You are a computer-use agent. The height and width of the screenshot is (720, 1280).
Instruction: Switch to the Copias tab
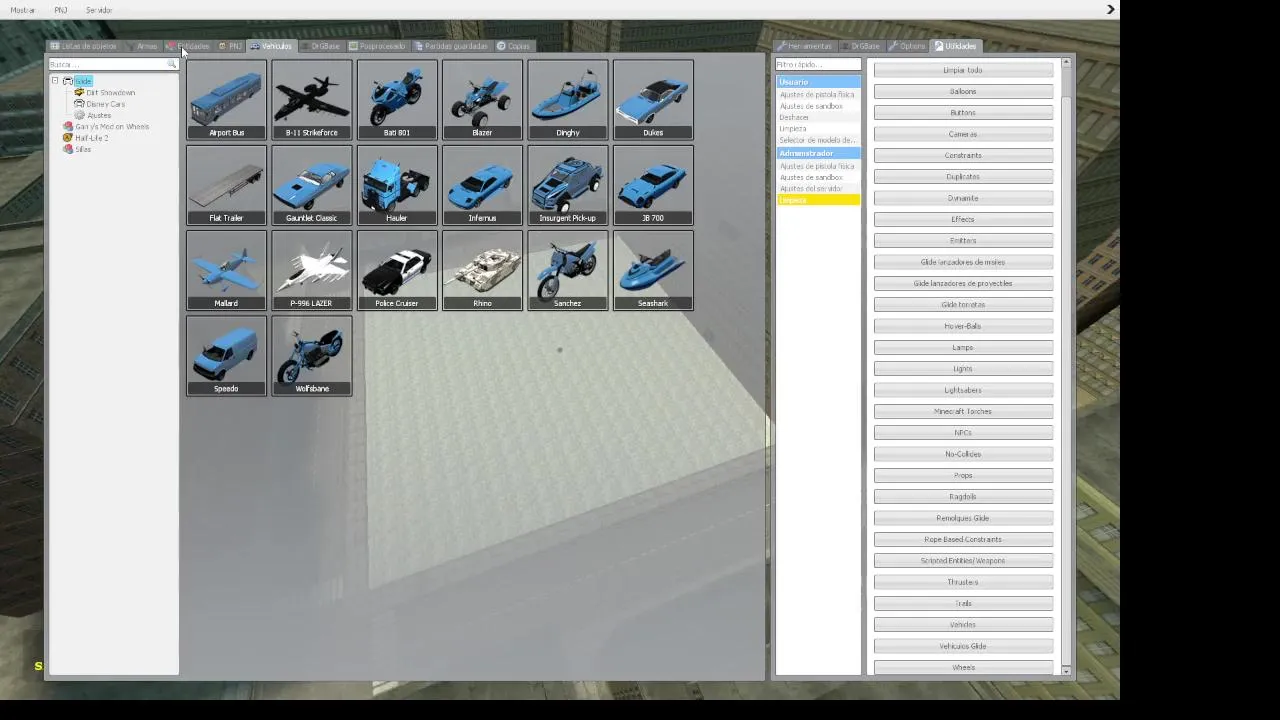pyautogui.click(x=514, y=46)
